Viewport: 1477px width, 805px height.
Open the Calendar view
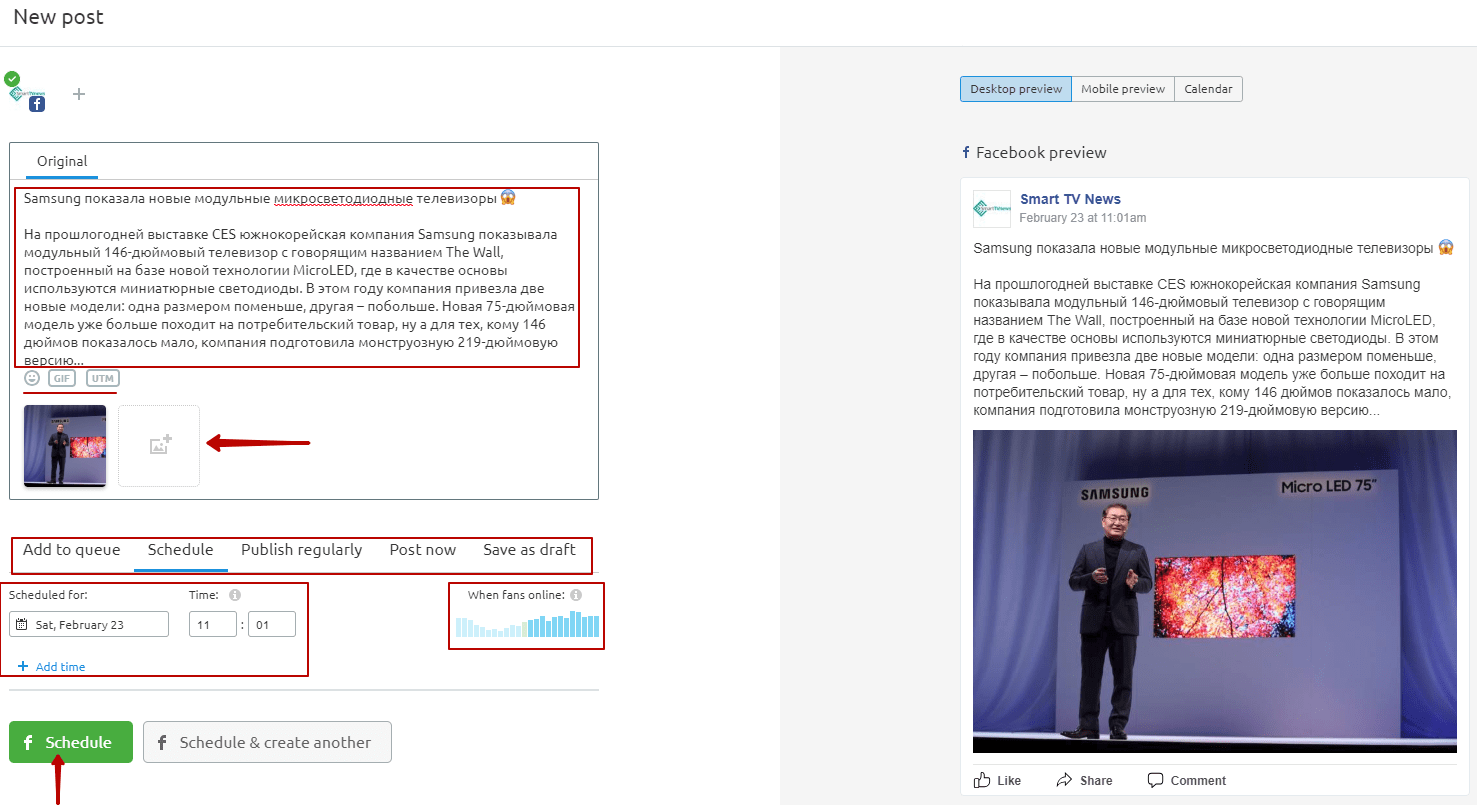(x=1208, y=89)
